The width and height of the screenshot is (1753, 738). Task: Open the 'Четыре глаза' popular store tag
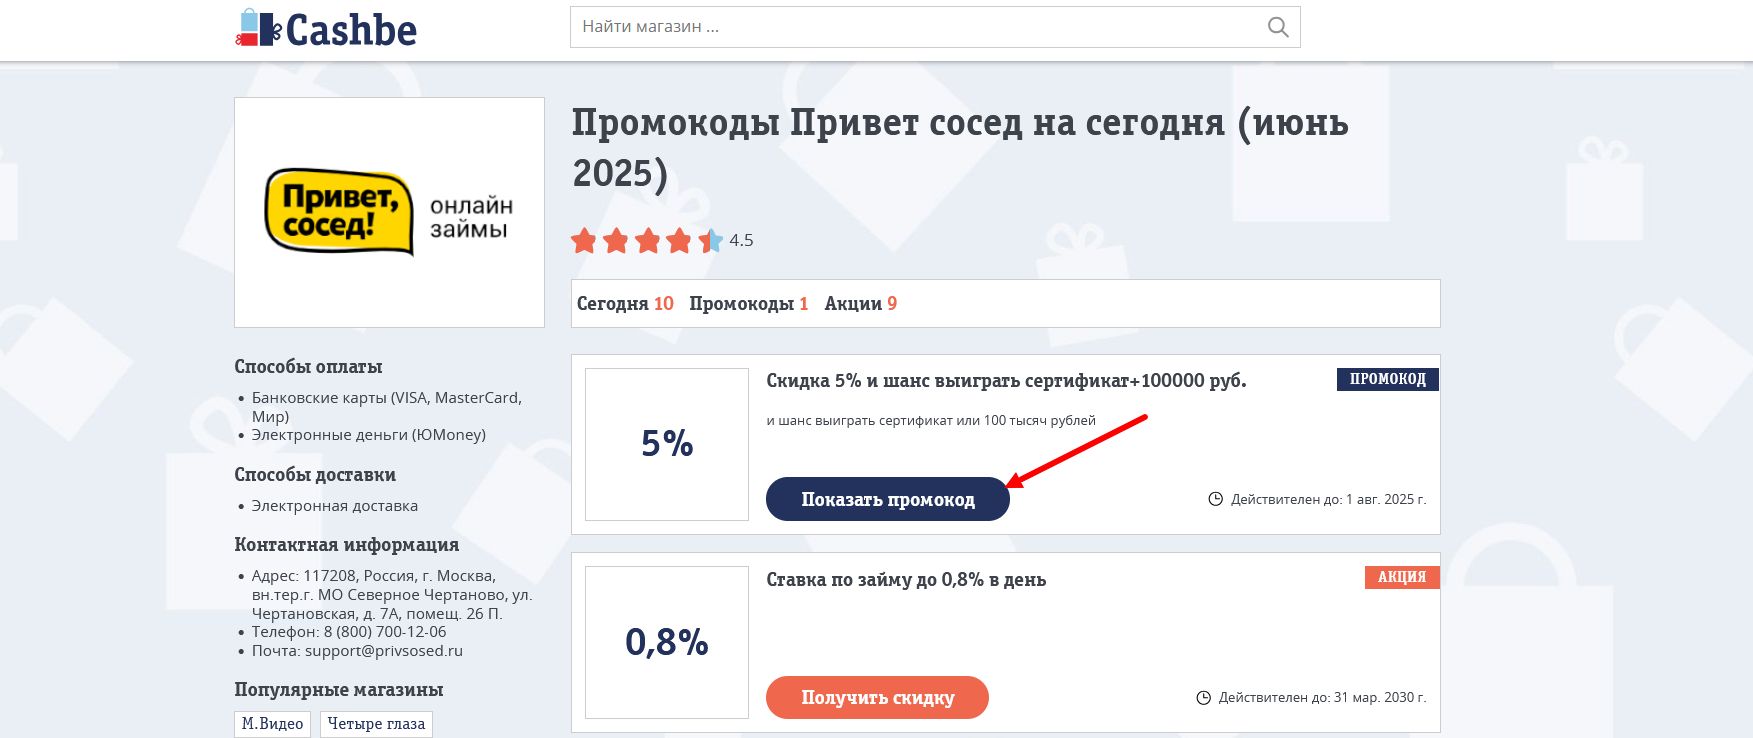point(376,724)
